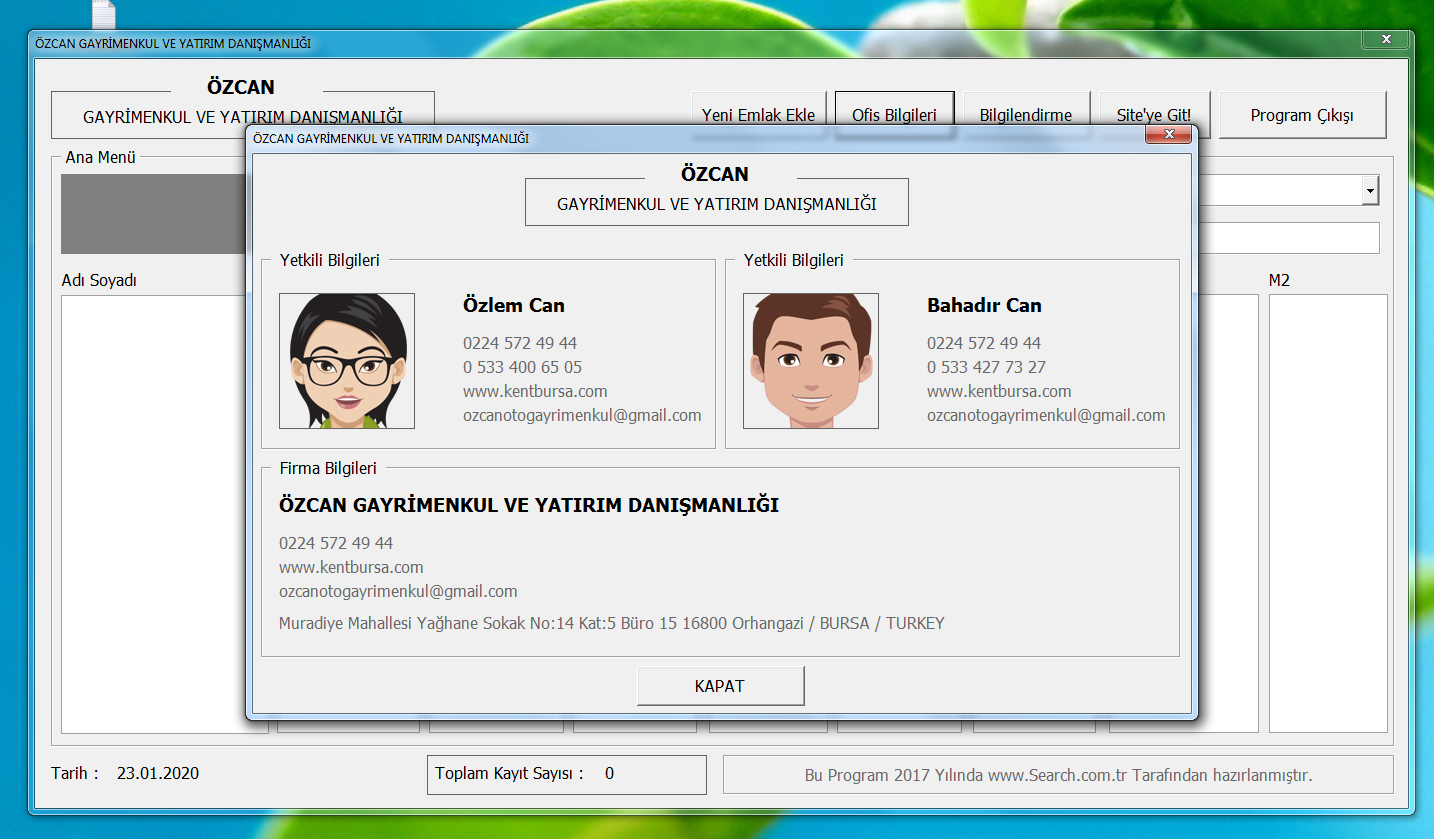Expand the combo box dropdown arrow in the main window

coord(1370,190)
